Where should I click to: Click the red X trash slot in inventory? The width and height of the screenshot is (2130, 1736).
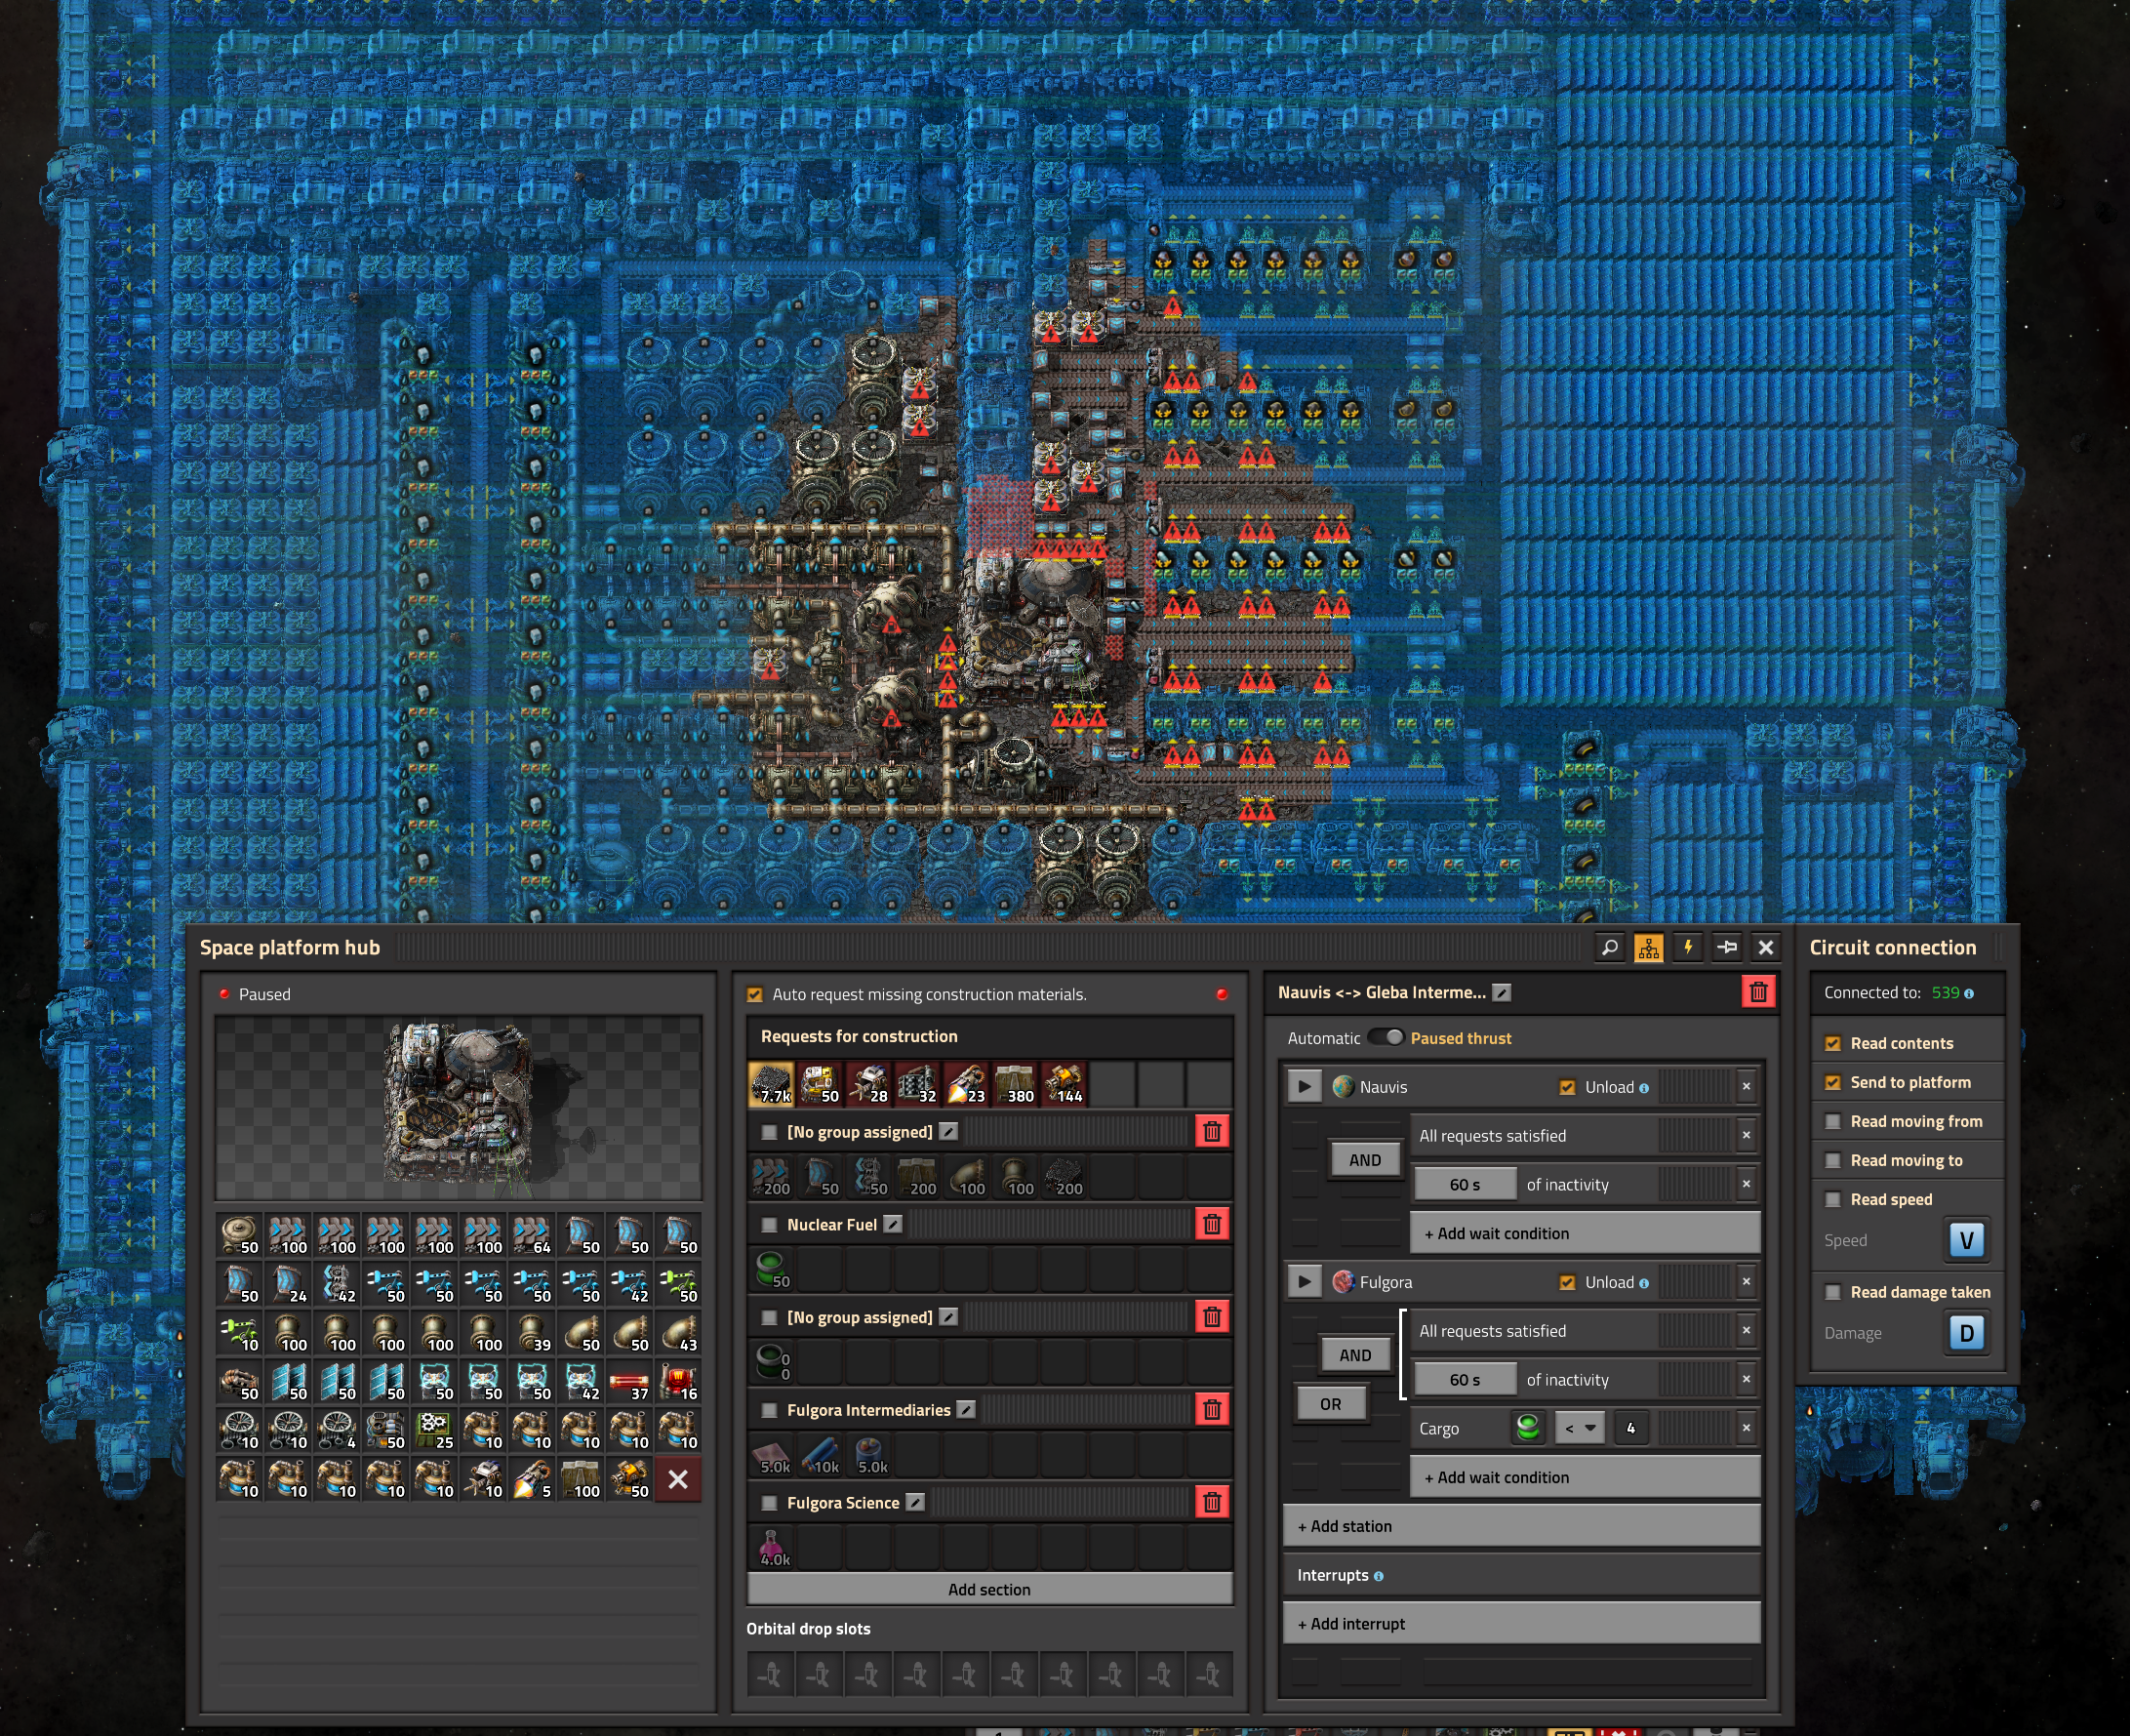(x=678, y=1479)
